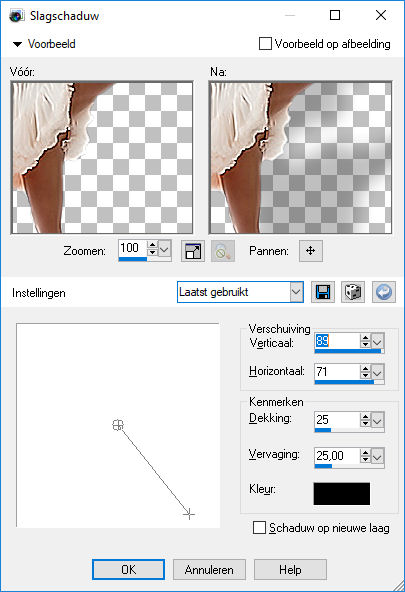Click the Dekking spinner arrows
The width and height of the screenshot is (405, 592).
click(x=365, y=419)
